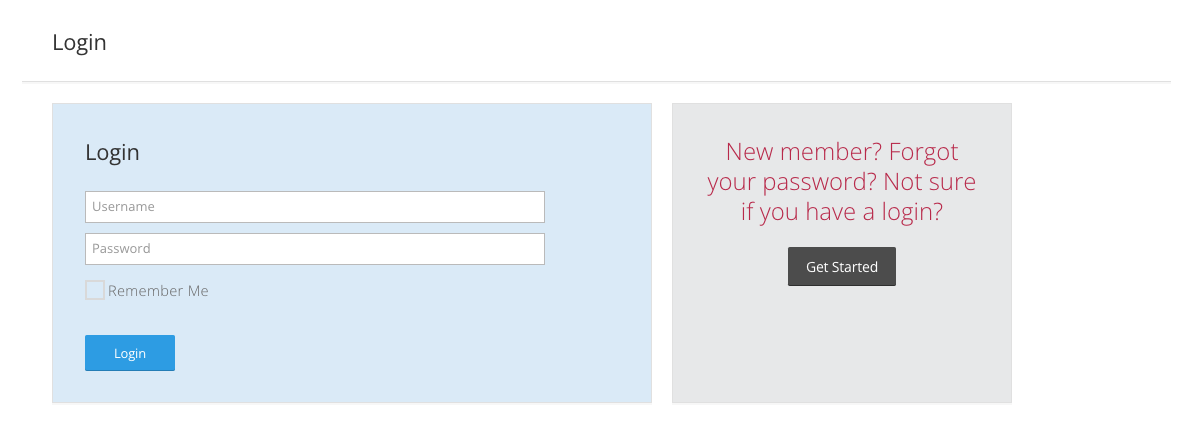Select the Login page title at top

79,43
